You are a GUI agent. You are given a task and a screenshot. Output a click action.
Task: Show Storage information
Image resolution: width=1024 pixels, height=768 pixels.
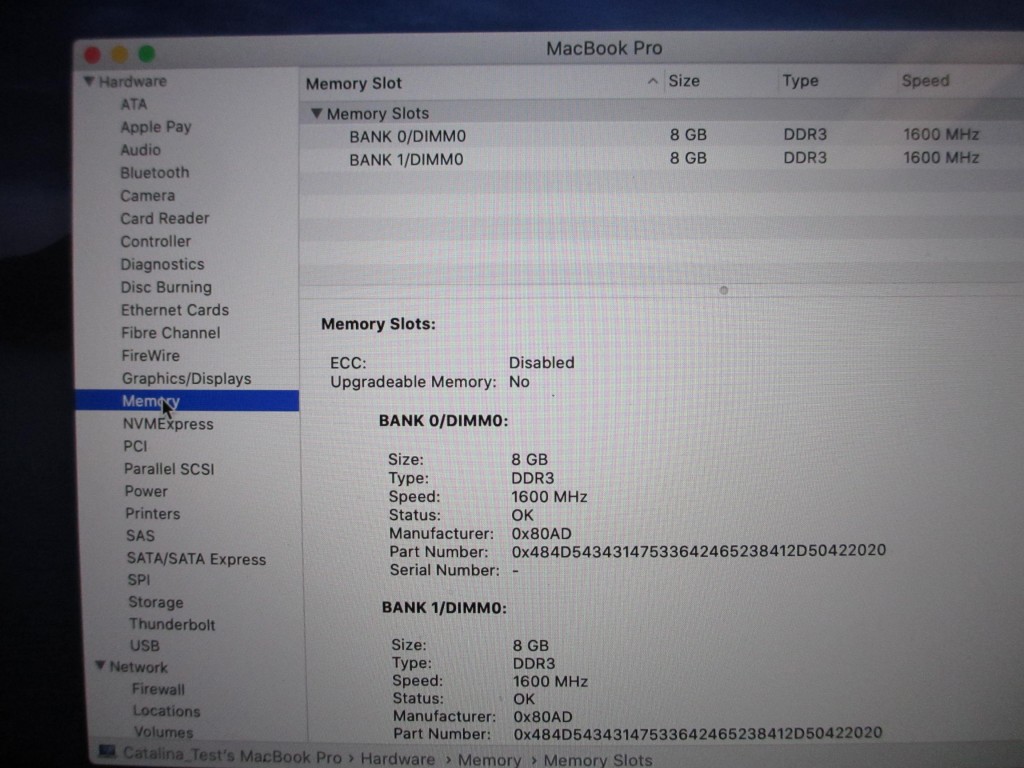tap(155, 602)
